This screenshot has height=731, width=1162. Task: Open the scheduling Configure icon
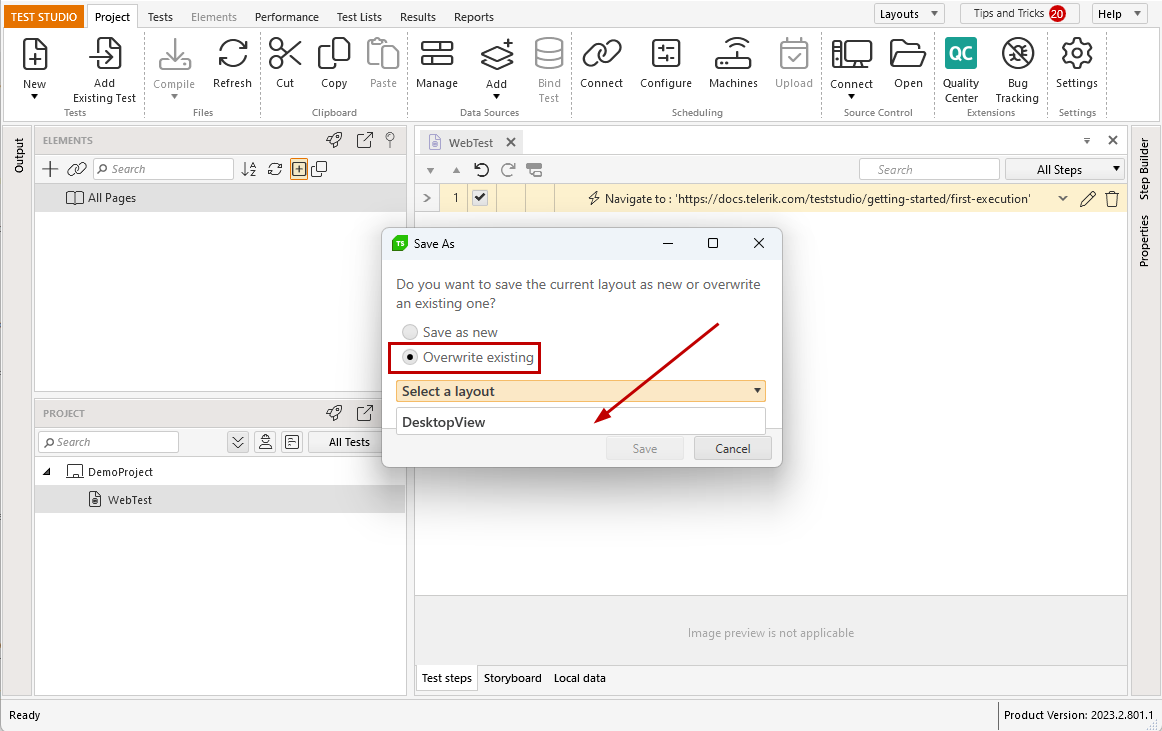tap(665, 54)
